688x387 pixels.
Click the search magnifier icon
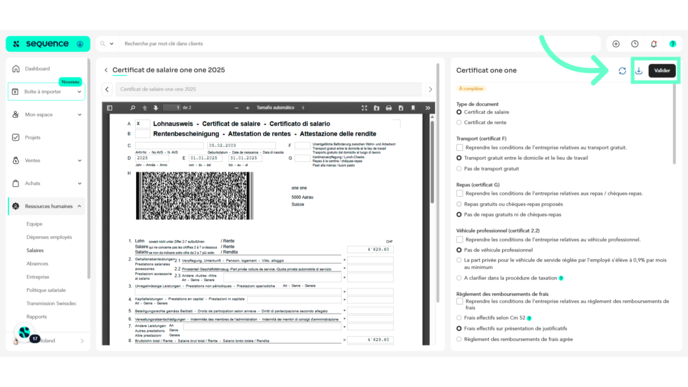[x=103, y=44]
